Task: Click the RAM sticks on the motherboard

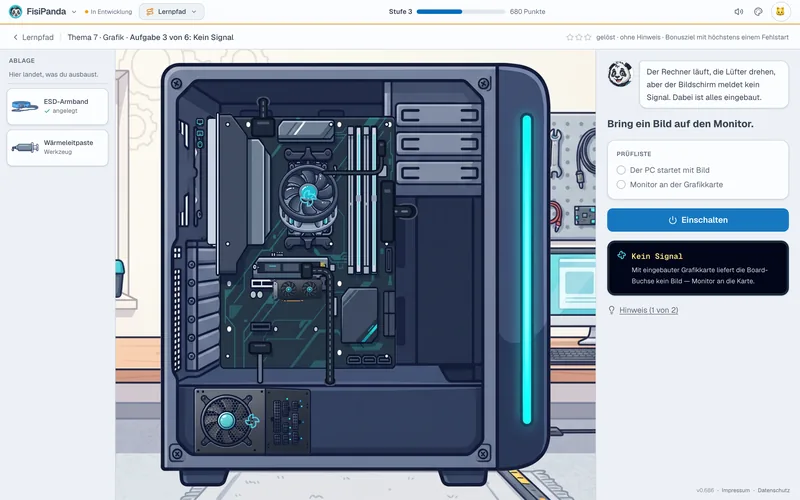Action: 362,199
